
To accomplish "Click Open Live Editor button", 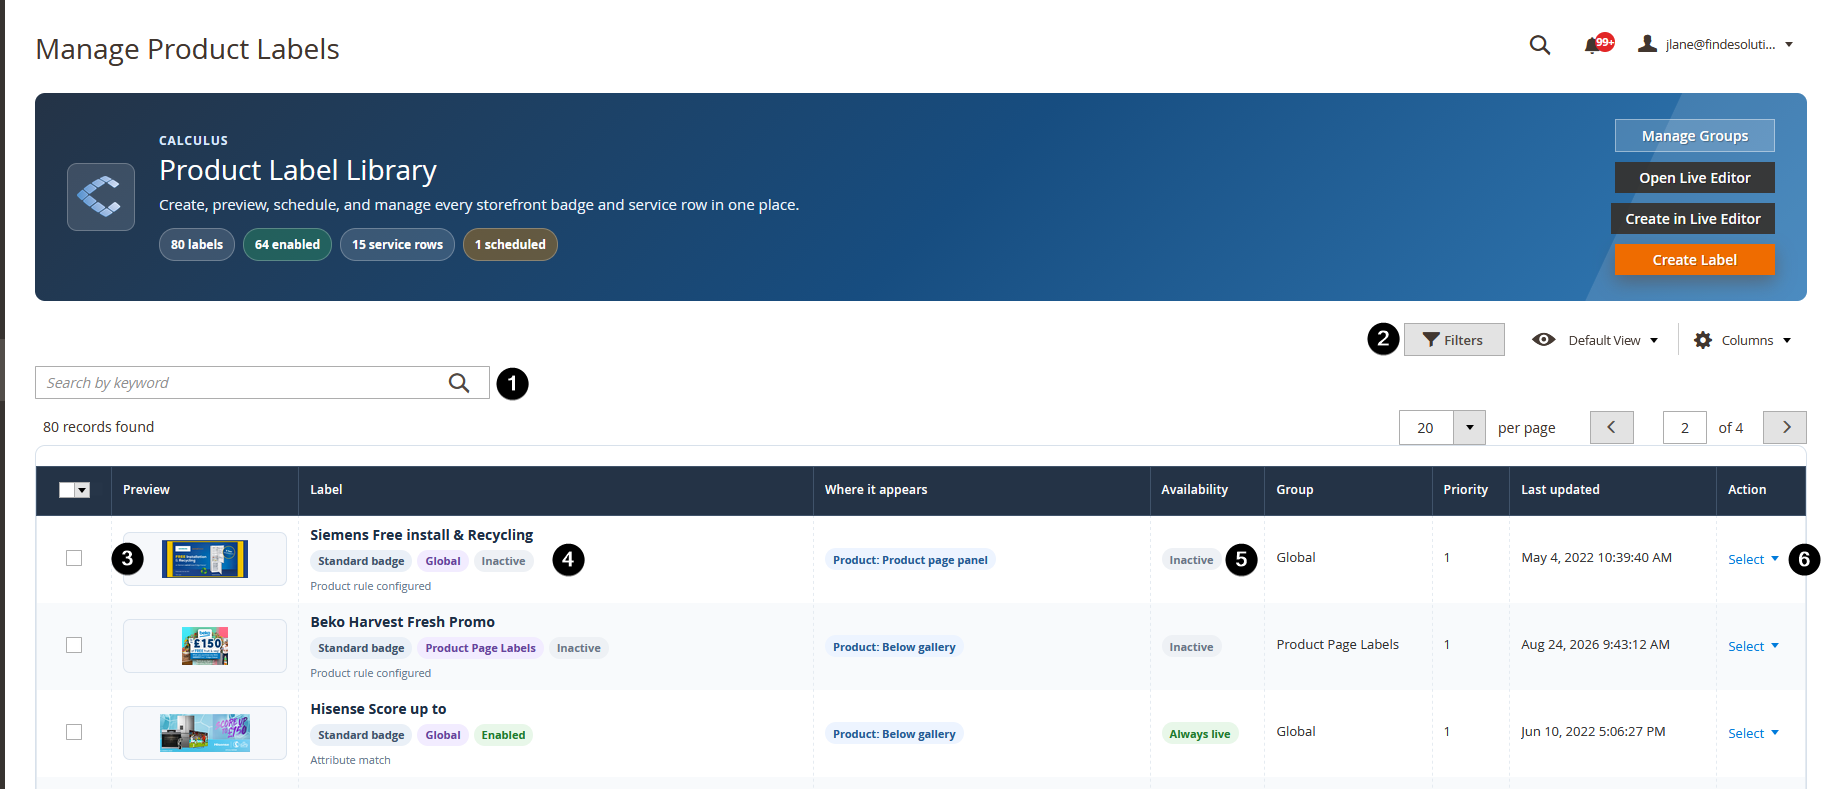I will (1695, 178).
